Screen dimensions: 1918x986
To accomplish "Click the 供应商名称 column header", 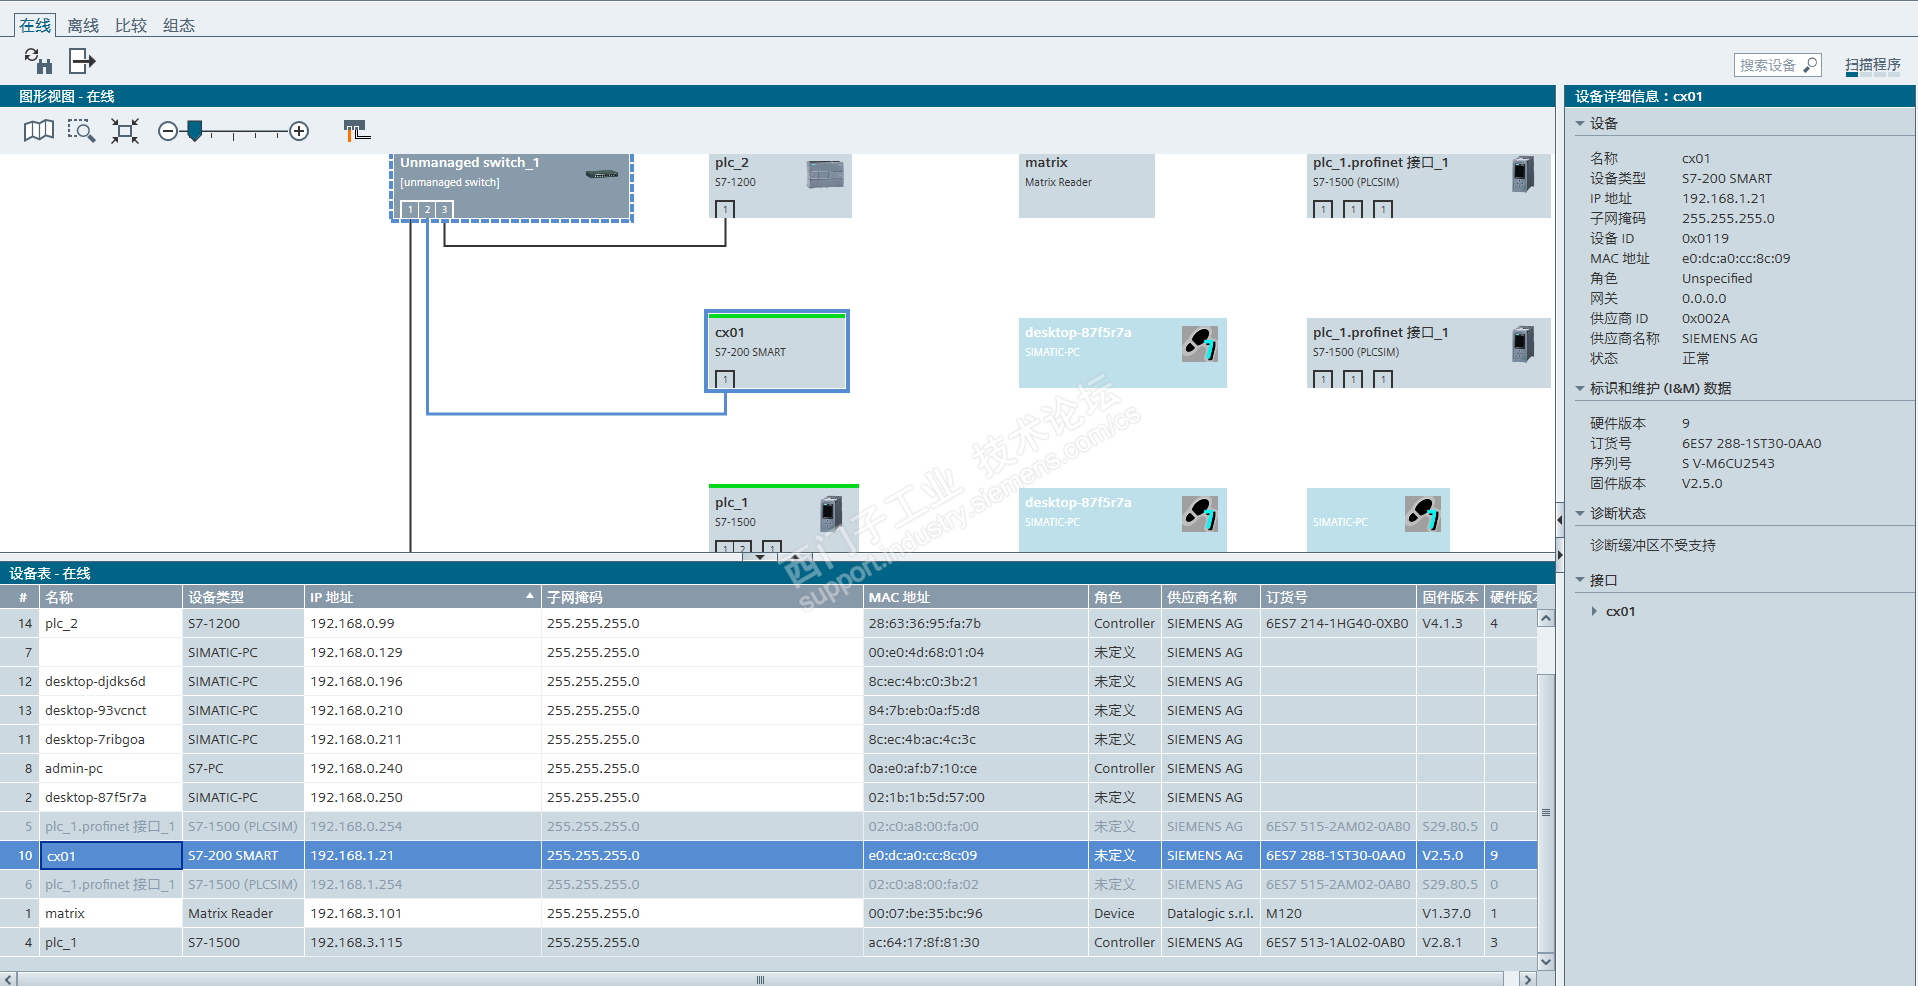I will point(1210,597).
